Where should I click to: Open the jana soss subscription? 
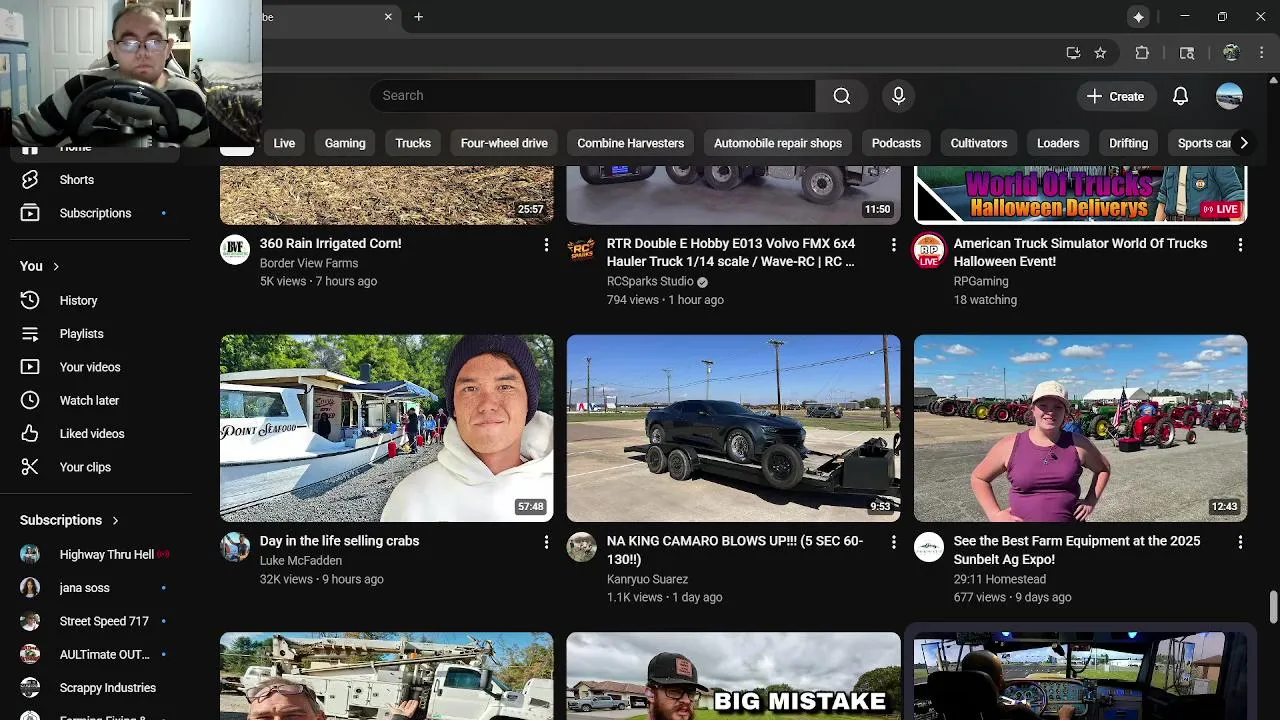(95, 588)
